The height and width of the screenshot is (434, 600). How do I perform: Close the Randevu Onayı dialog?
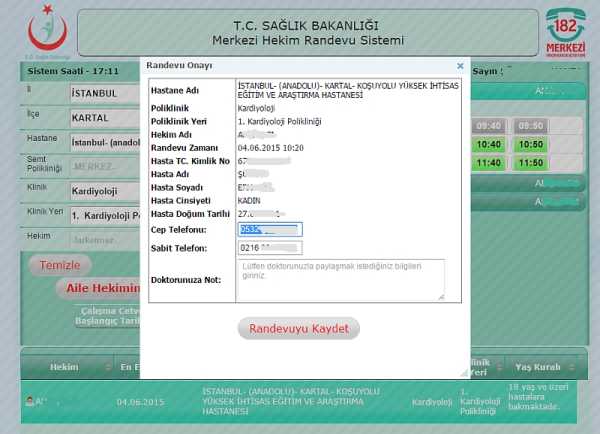(x=460, y=66)
